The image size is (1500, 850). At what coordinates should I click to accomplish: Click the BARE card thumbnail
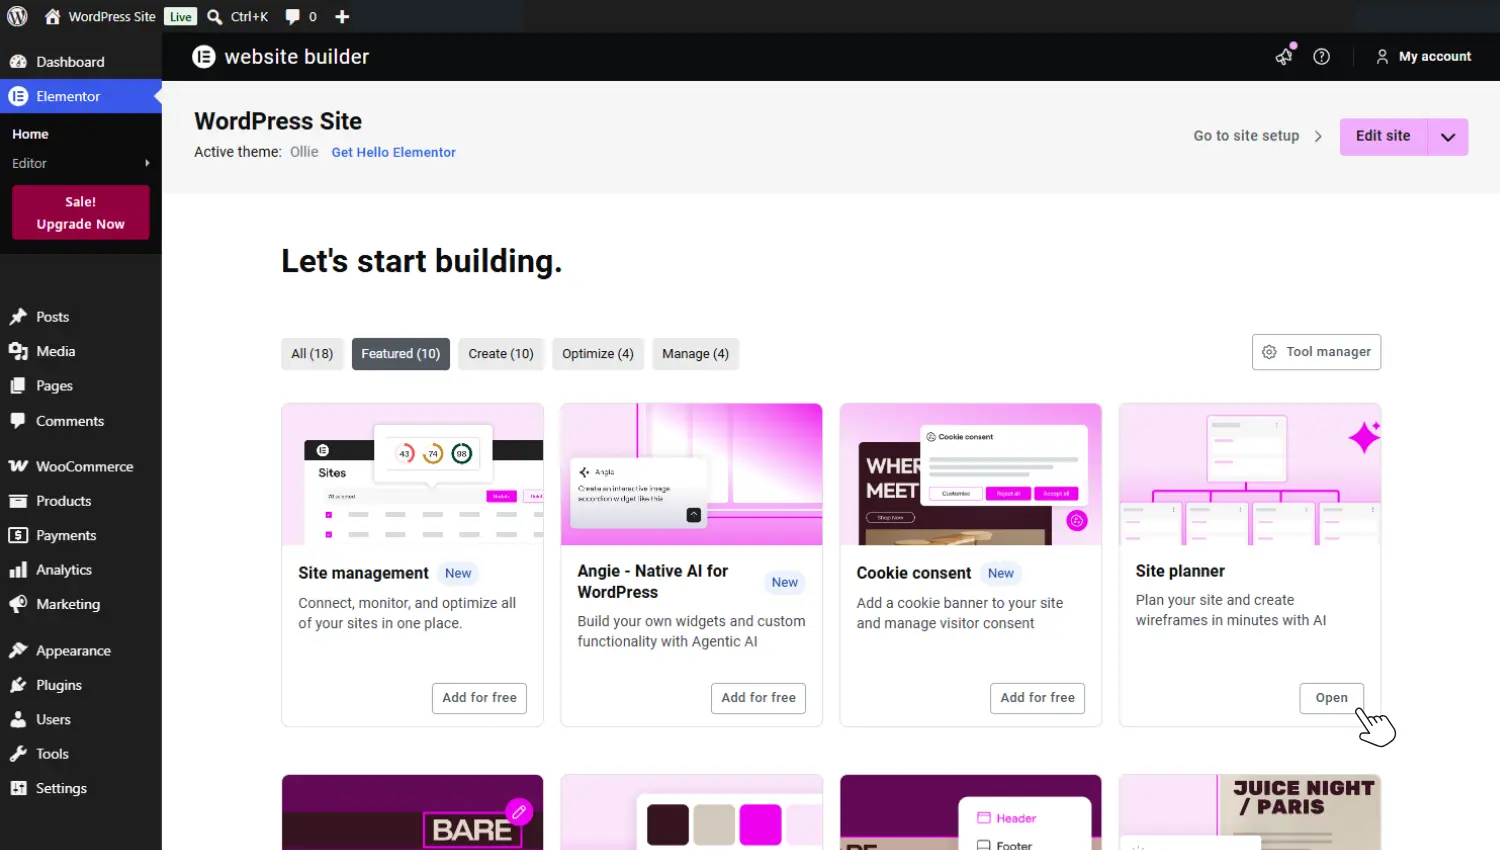[x=412, y=812]
